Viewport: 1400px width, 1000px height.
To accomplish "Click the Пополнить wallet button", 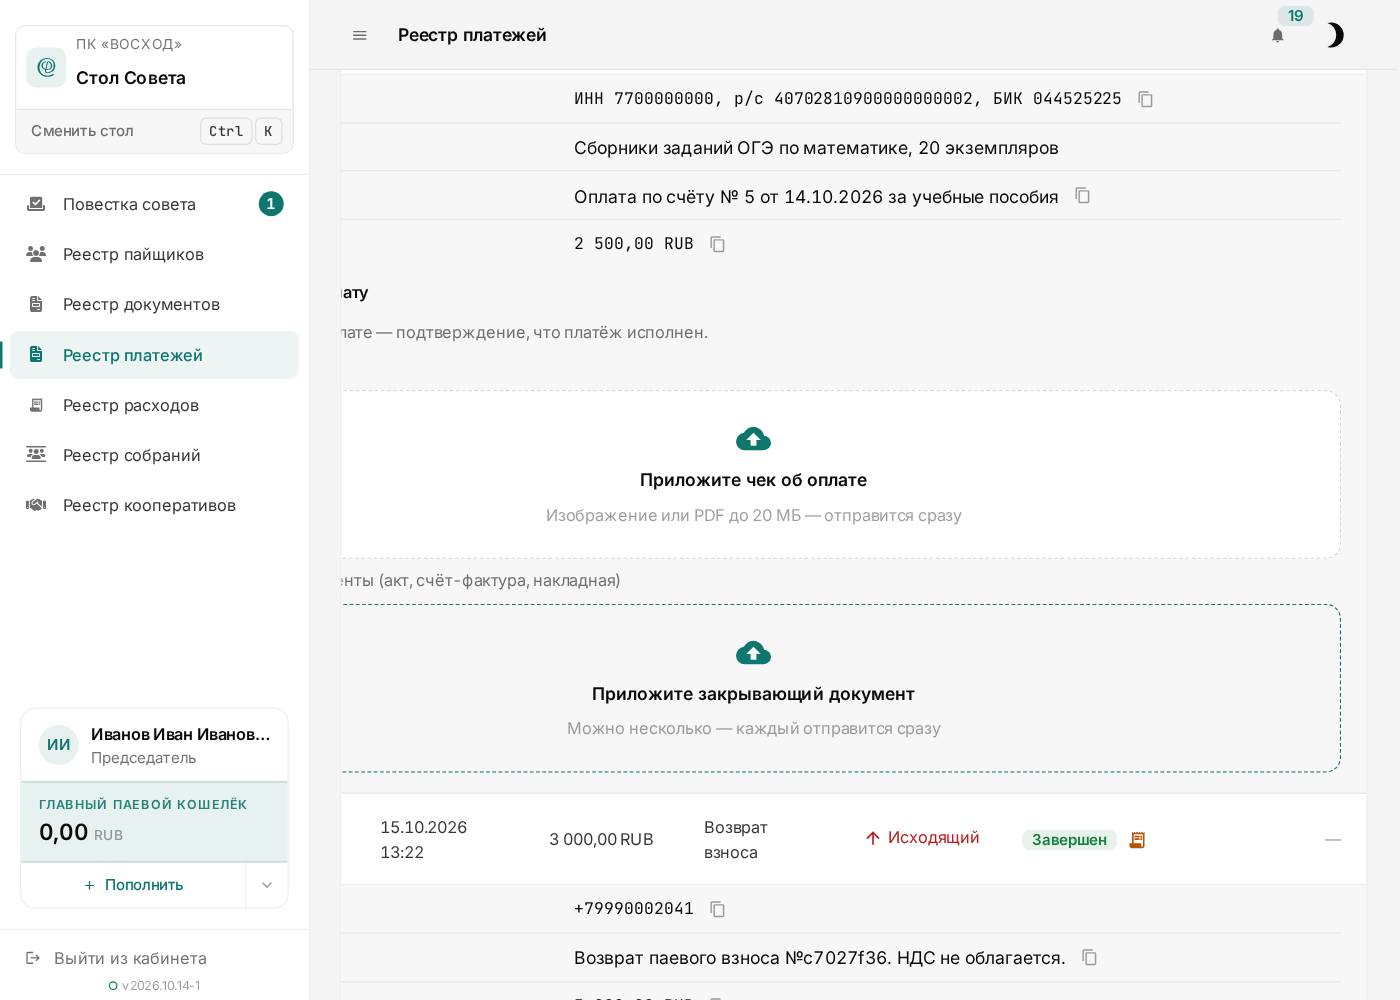I will (x=133, y=885).
